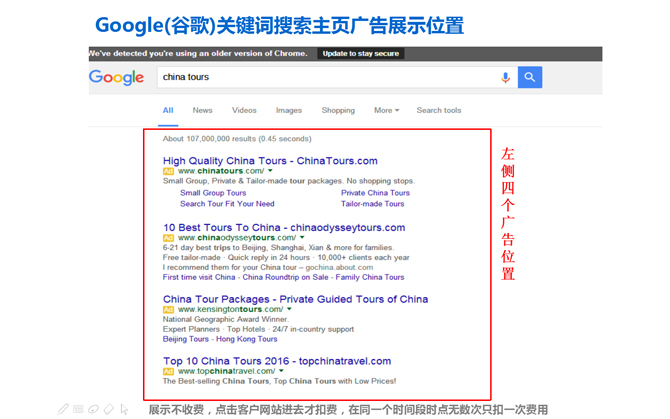
Task: Click 6-21 day best trips description line
Action: (279, 248)
